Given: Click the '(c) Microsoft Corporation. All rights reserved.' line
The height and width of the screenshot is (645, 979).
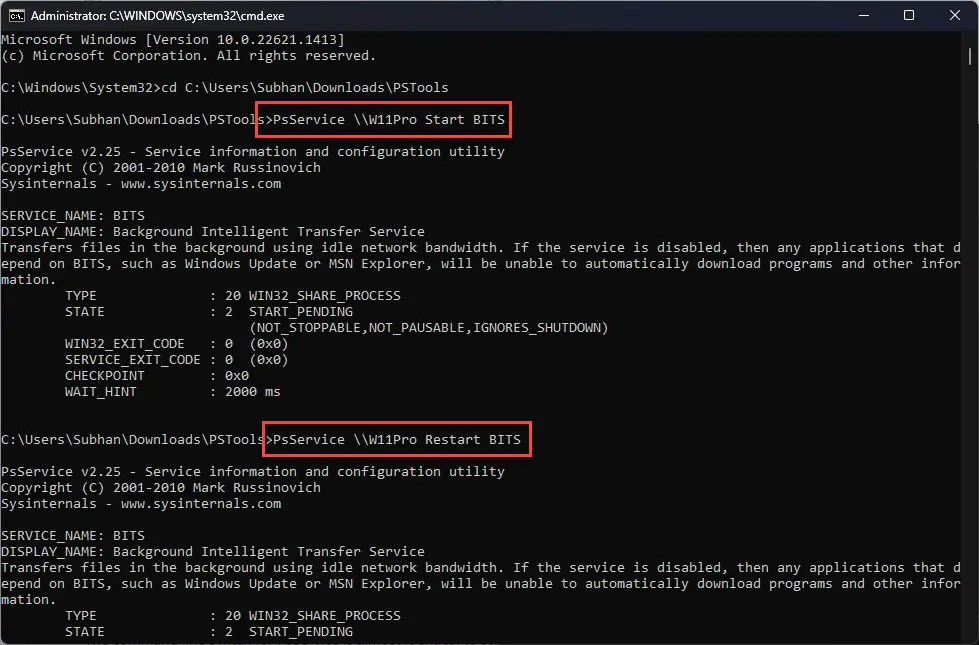Looking at the screenshot, I should 189,56.
